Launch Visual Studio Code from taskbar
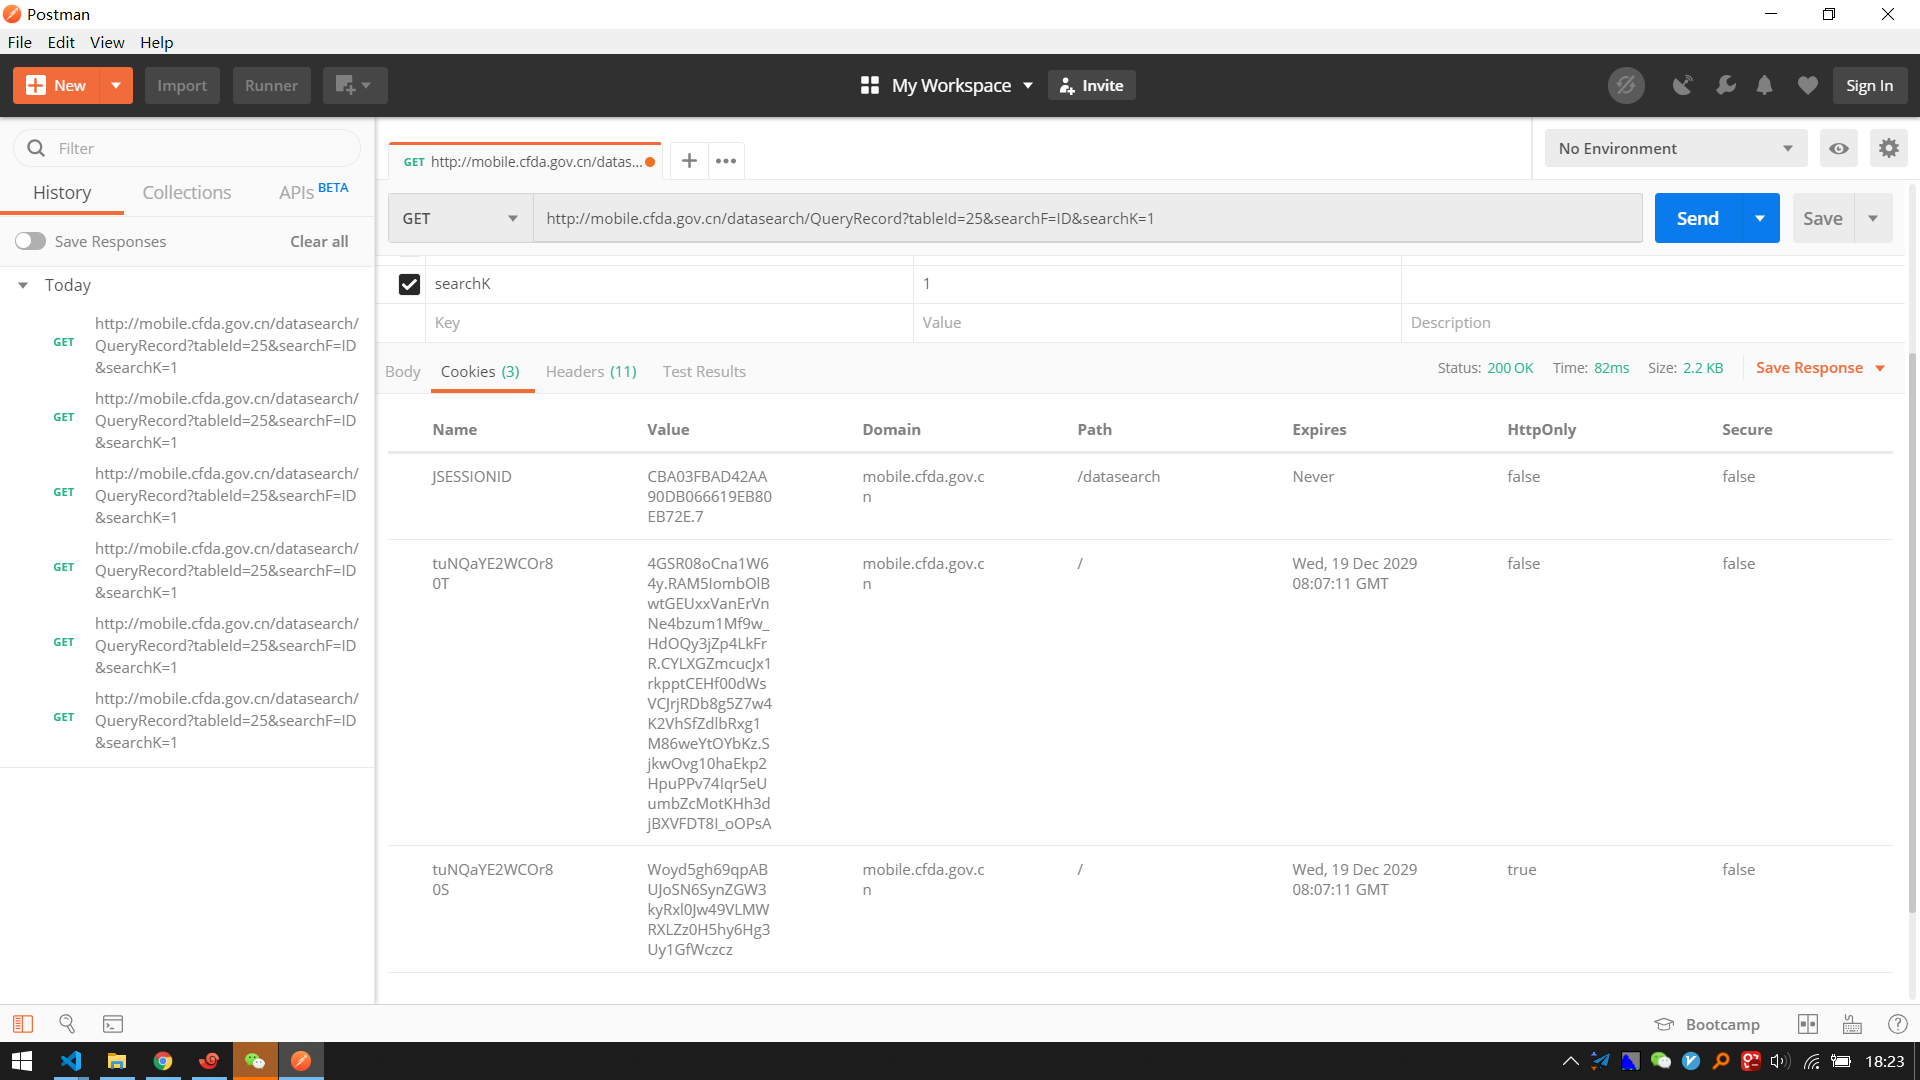 tap(71, 1061)
